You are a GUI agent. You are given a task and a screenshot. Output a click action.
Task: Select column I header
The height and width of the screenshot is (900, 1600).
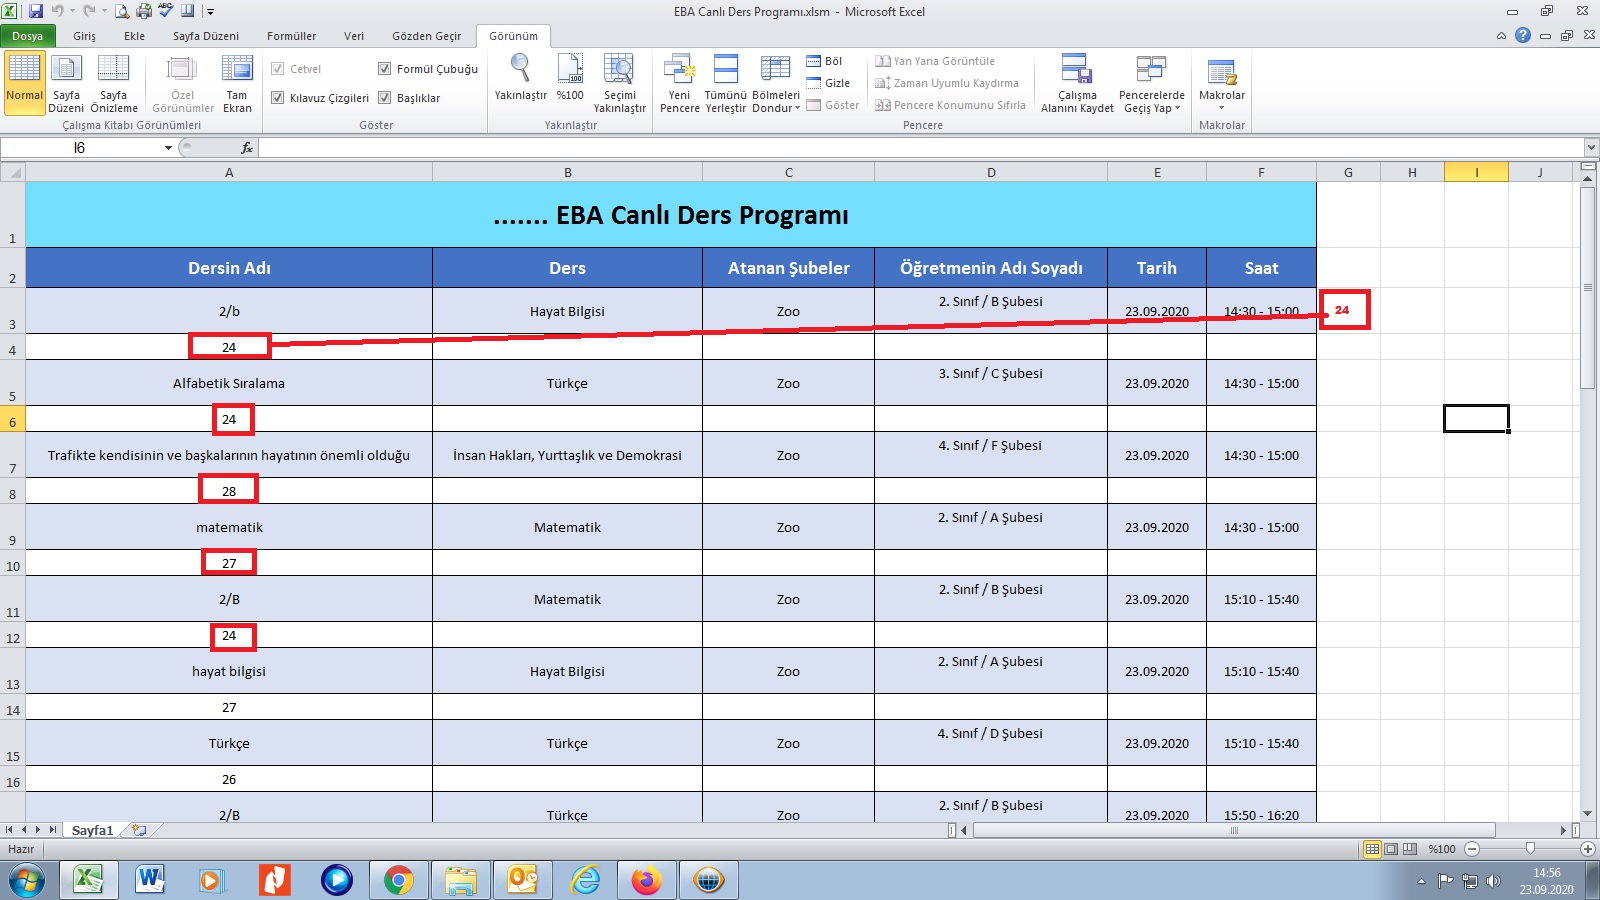1476,173
